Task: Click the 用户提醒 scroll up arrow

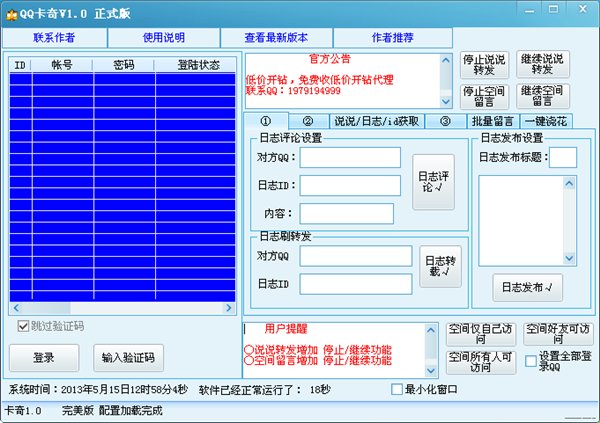Action: (431, 330)
